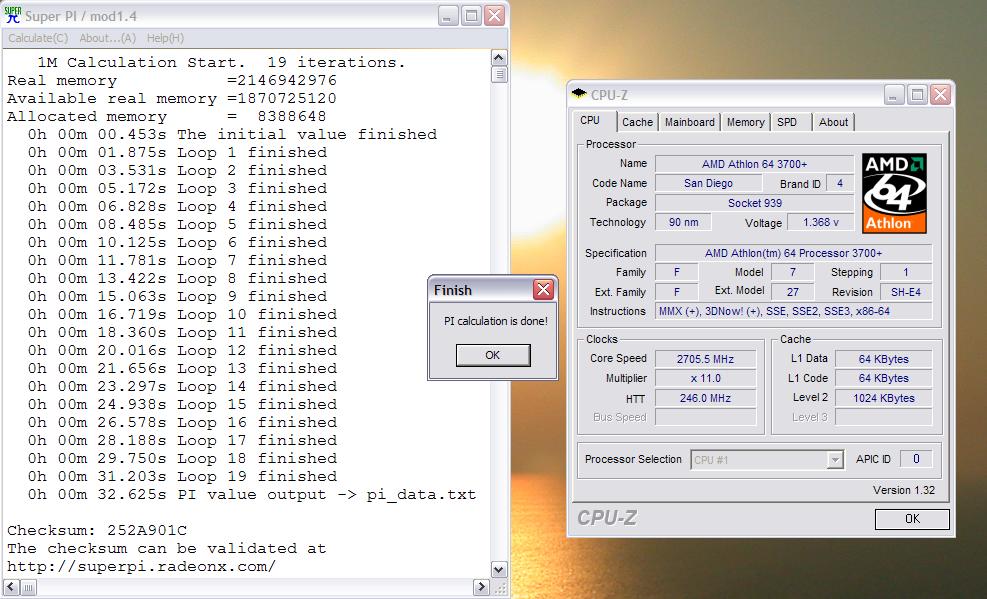Click the Package value 'Socket 939'
Image resolution: width=987 pixels, height=599 pixels.
pos(754,203)
